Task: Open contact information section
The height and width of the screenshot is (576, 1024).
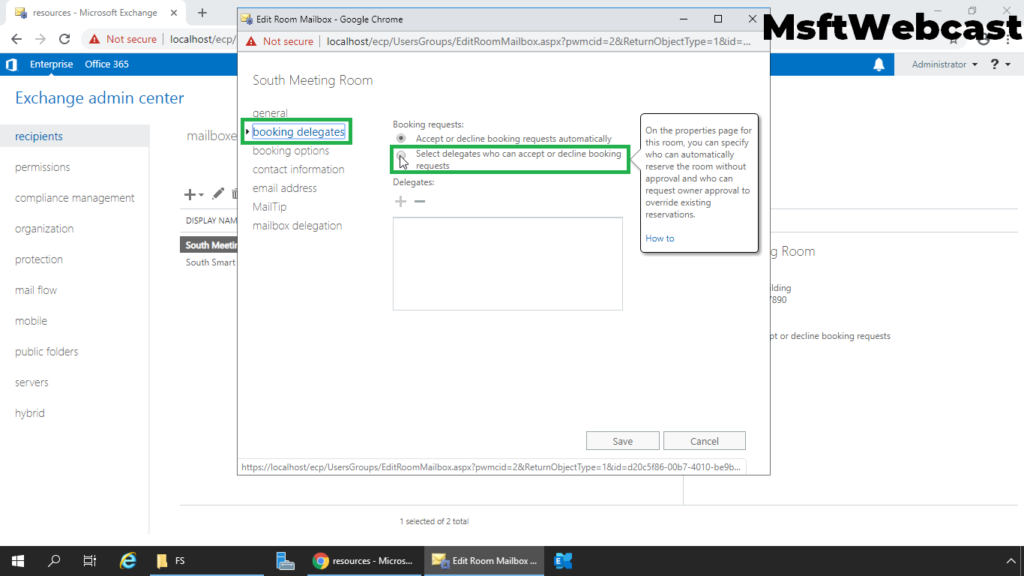Action: coord(298,169)
